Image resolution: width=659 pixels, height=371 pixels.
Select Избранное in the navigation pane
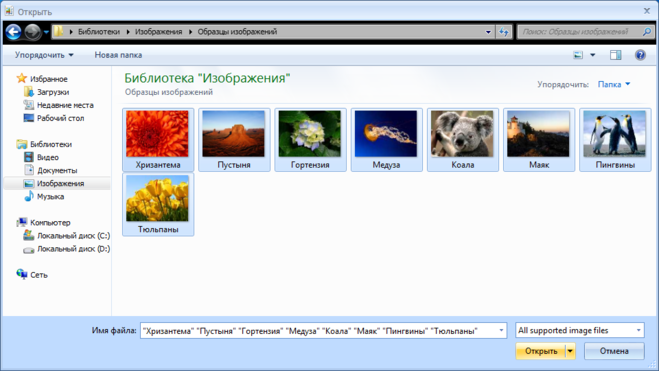pos(49,79)
